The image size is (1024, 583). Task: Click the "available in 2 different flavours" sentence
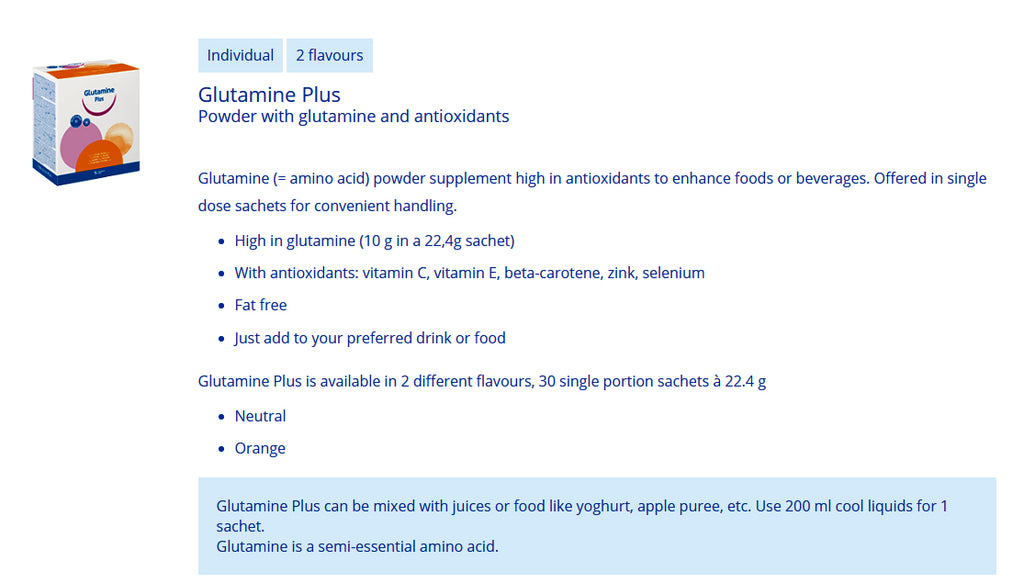[x=482, y=381]
